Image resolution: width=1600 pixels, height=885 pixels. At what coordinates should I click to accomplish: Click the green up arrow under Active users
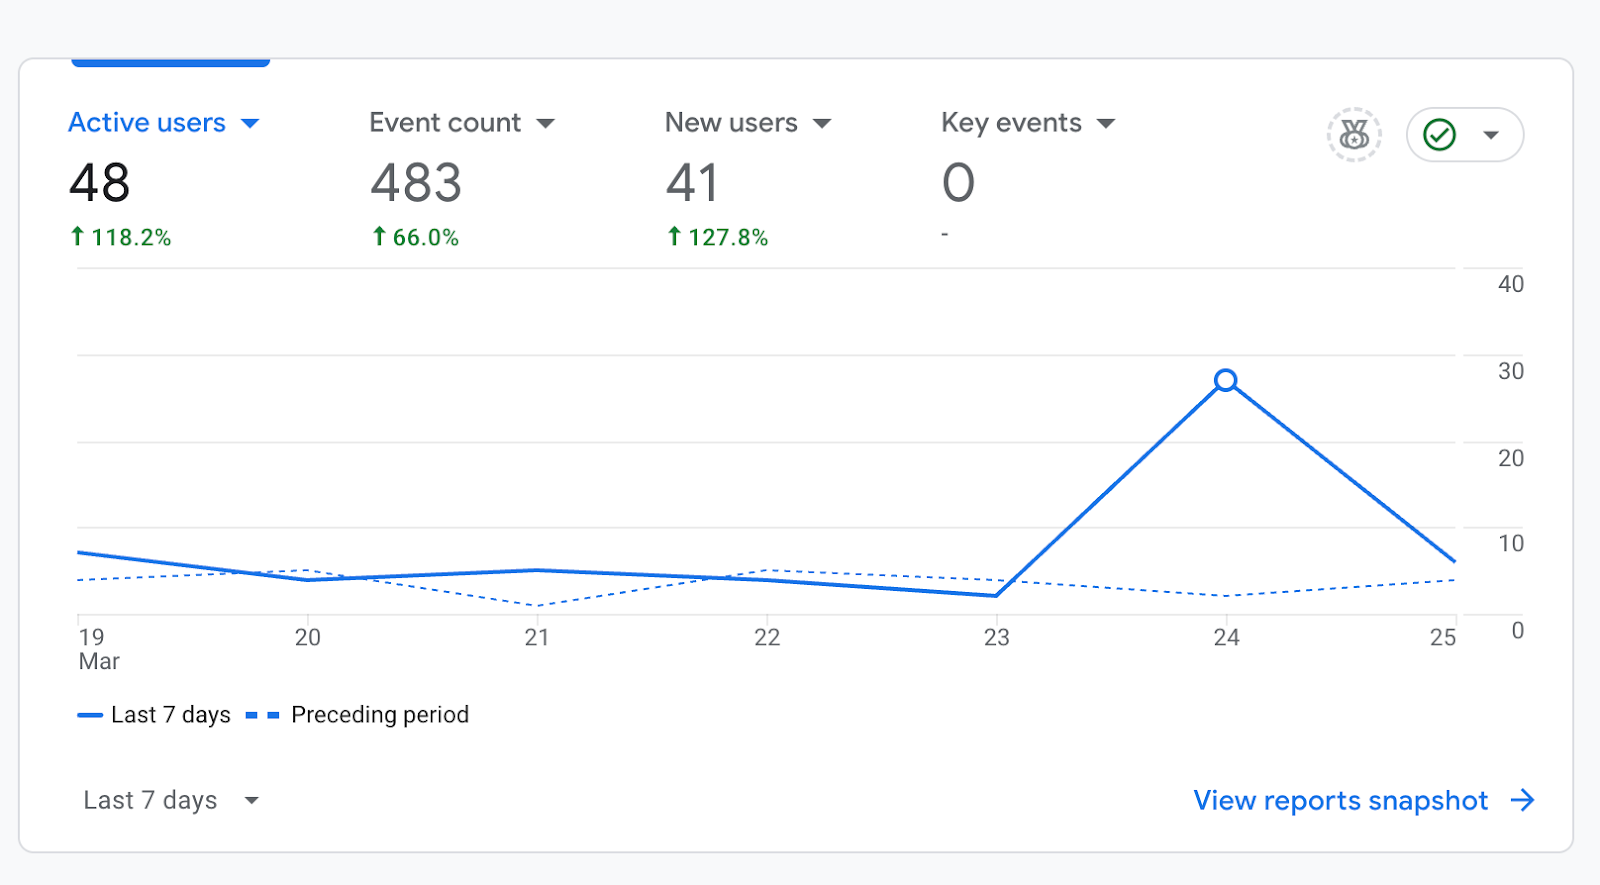(77, 237)
